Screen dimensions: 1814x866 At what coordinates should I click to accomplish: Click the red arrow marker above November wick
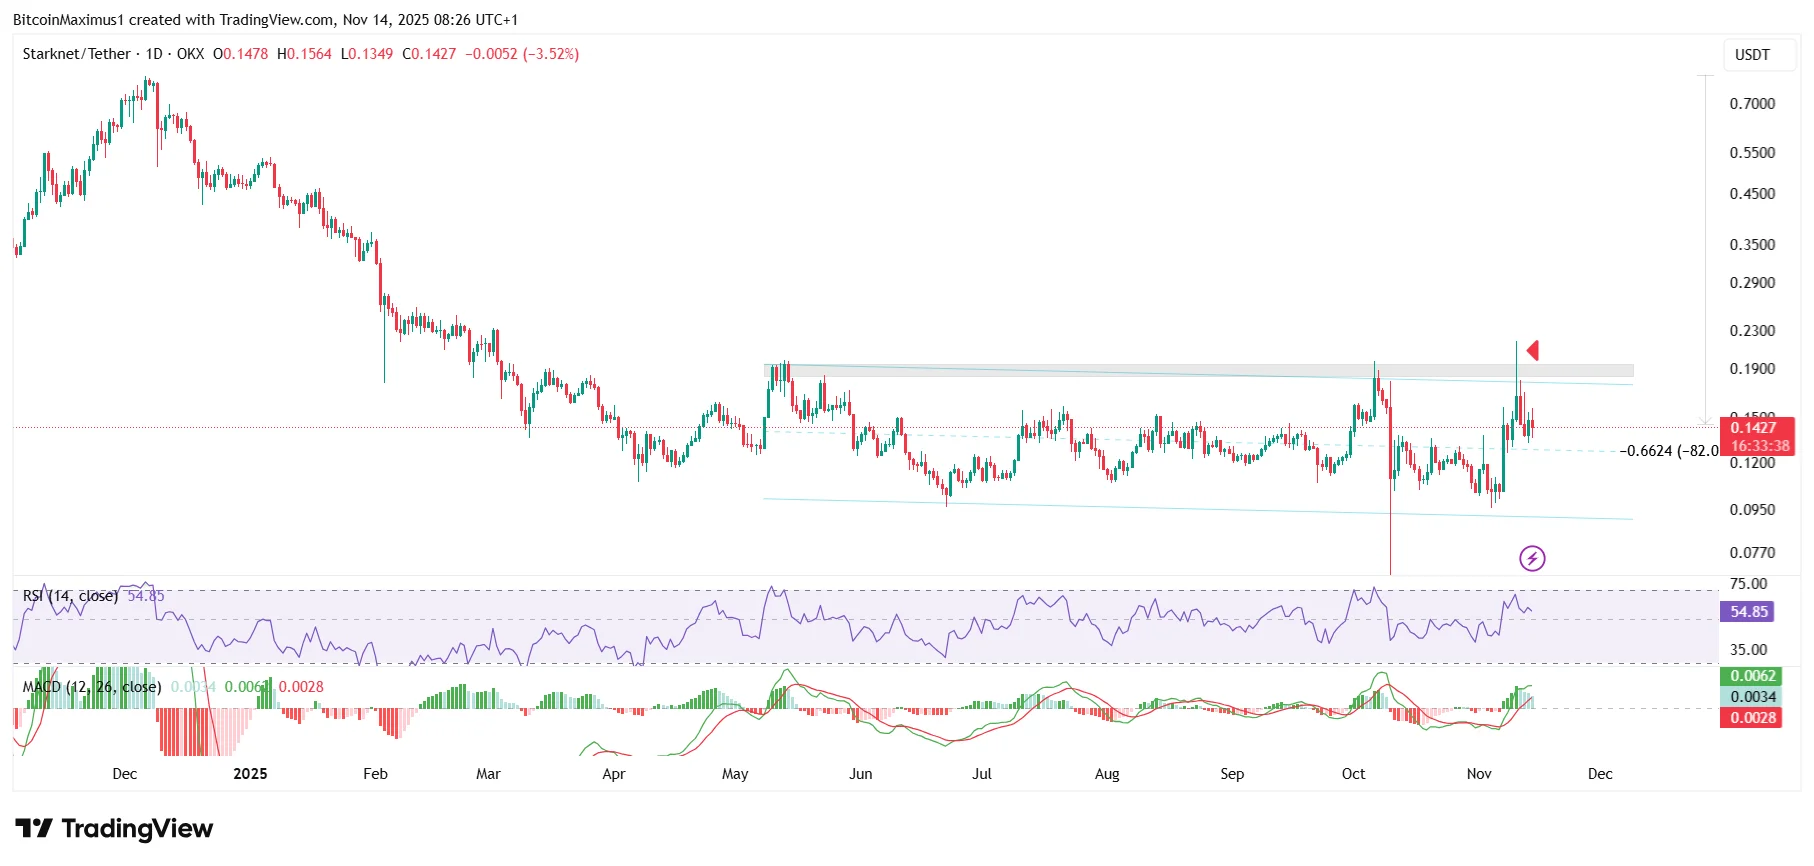[1533, 350]
